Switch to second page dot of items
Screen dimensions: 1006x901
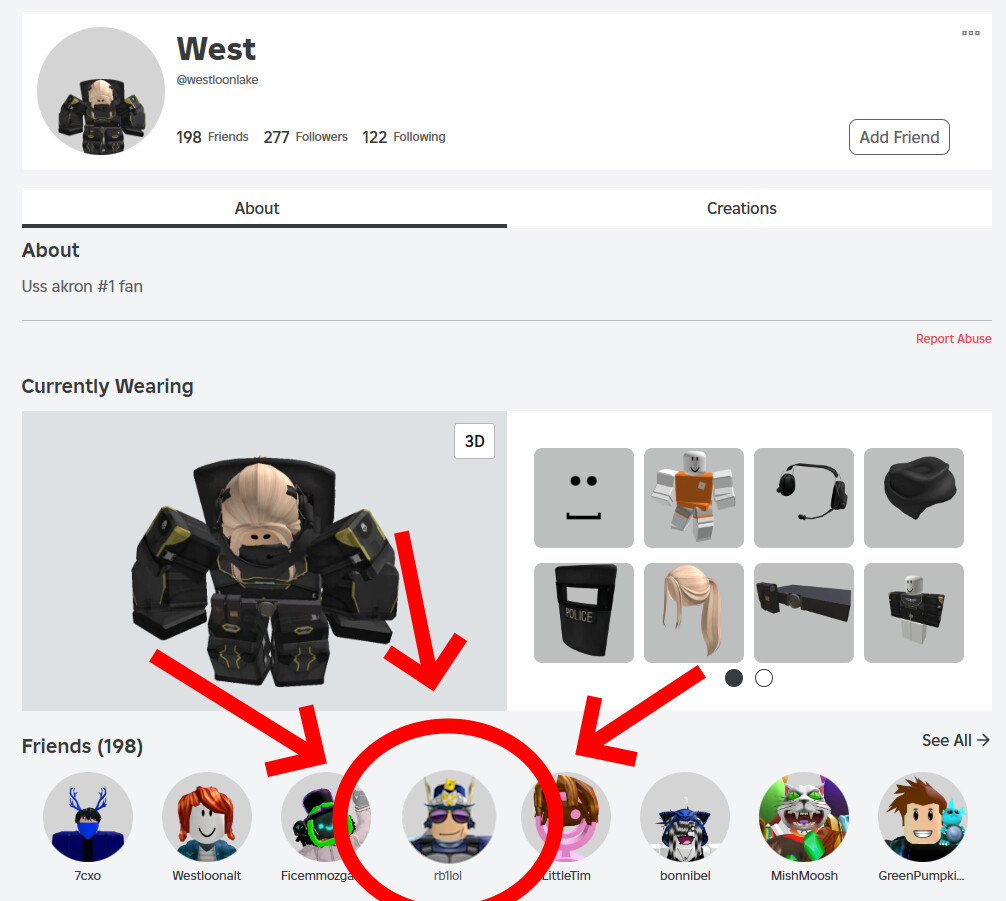tap(763, 678)
